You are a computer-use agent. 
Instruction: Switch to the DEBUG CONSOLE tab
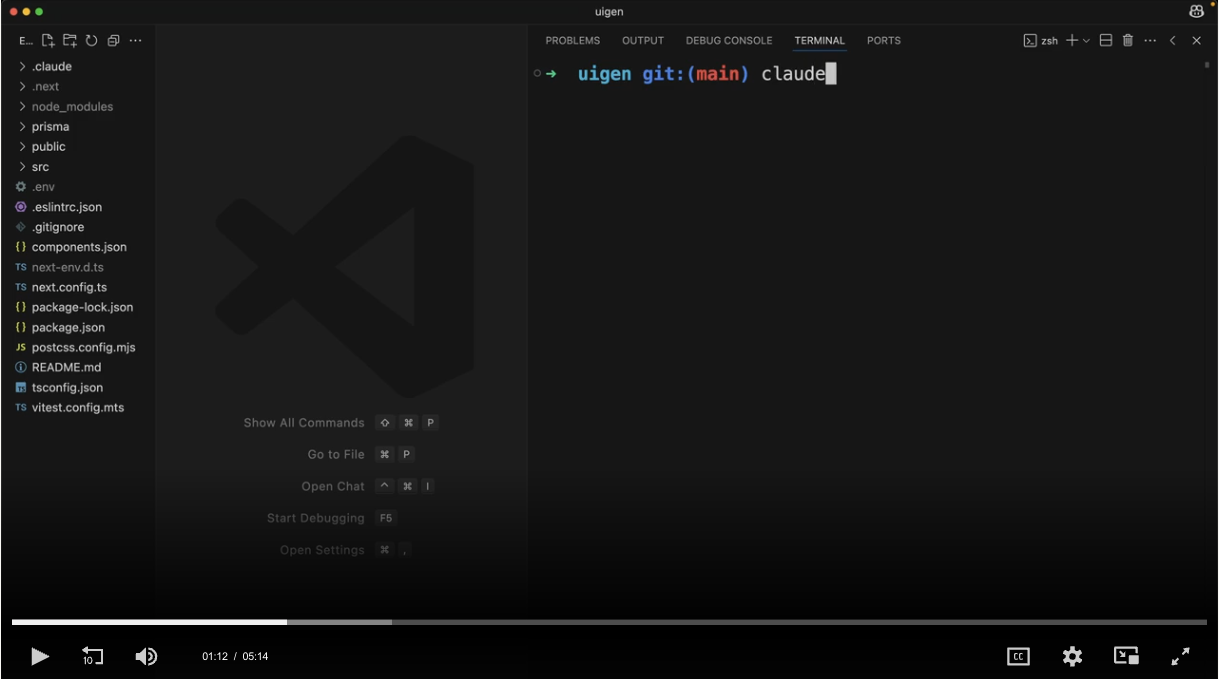(729, 41)
